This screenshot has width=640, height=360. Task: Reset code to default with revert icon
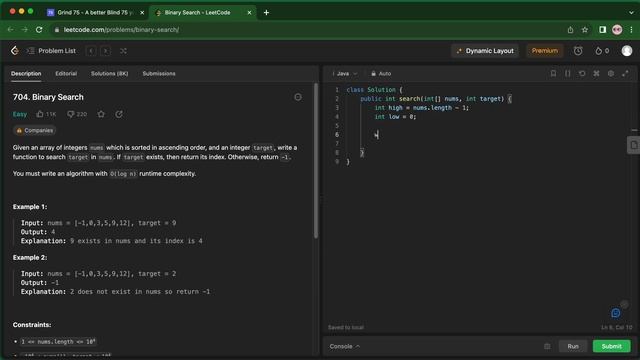coord(582,73)
